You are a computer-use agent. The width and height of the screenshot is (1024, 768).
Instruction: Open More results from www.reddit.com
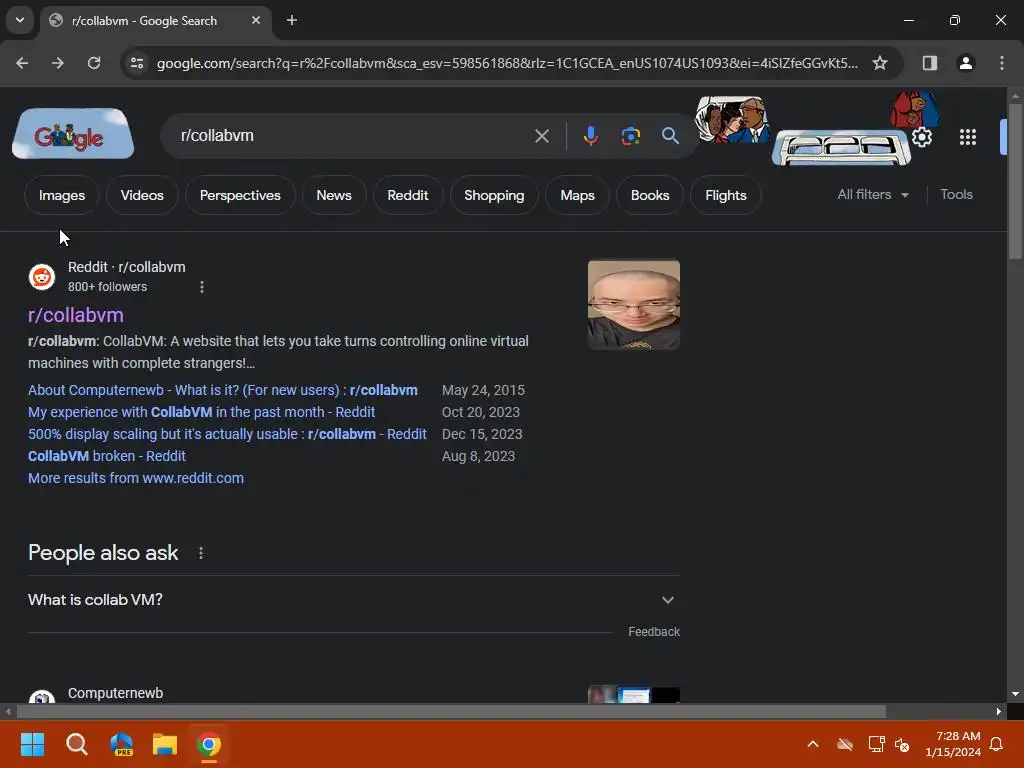pos(136,478)
